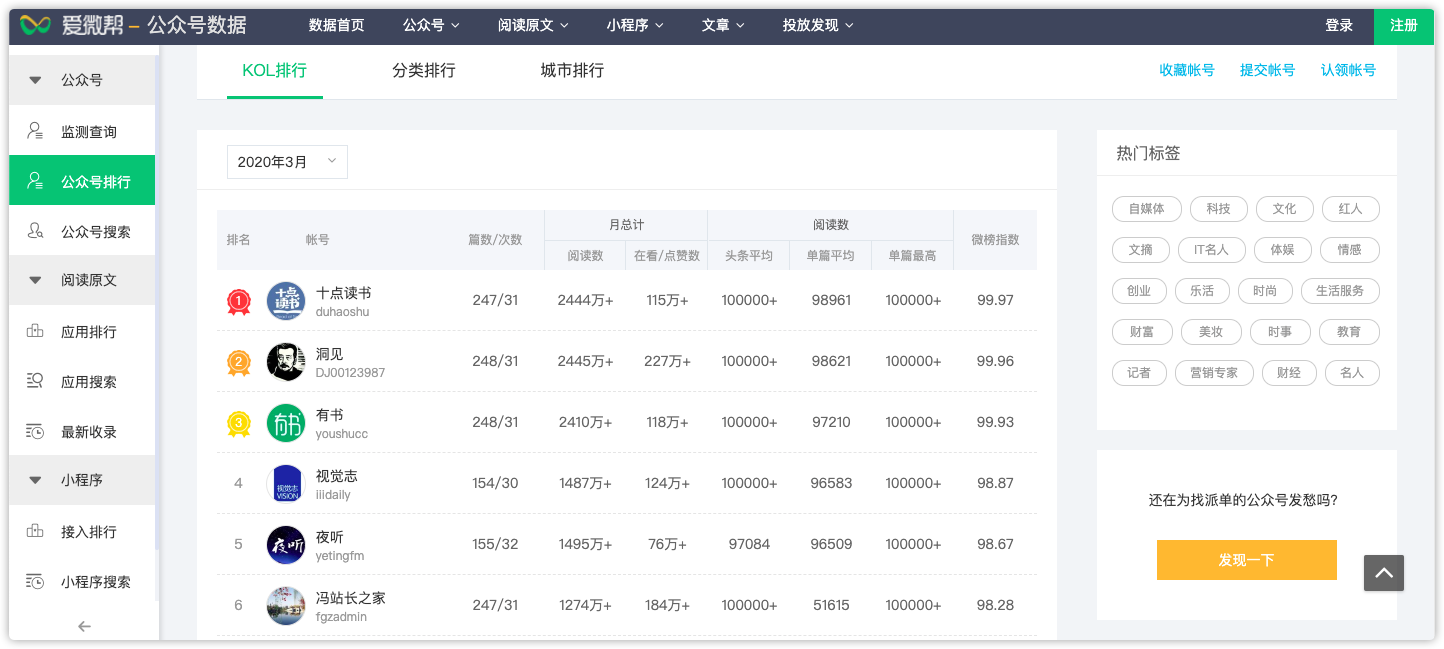Image resolution: width=1444 pixels, height=649 pixels.
Task: Select 公众号搜索 in the sidebar
Action: coord(82,231)
